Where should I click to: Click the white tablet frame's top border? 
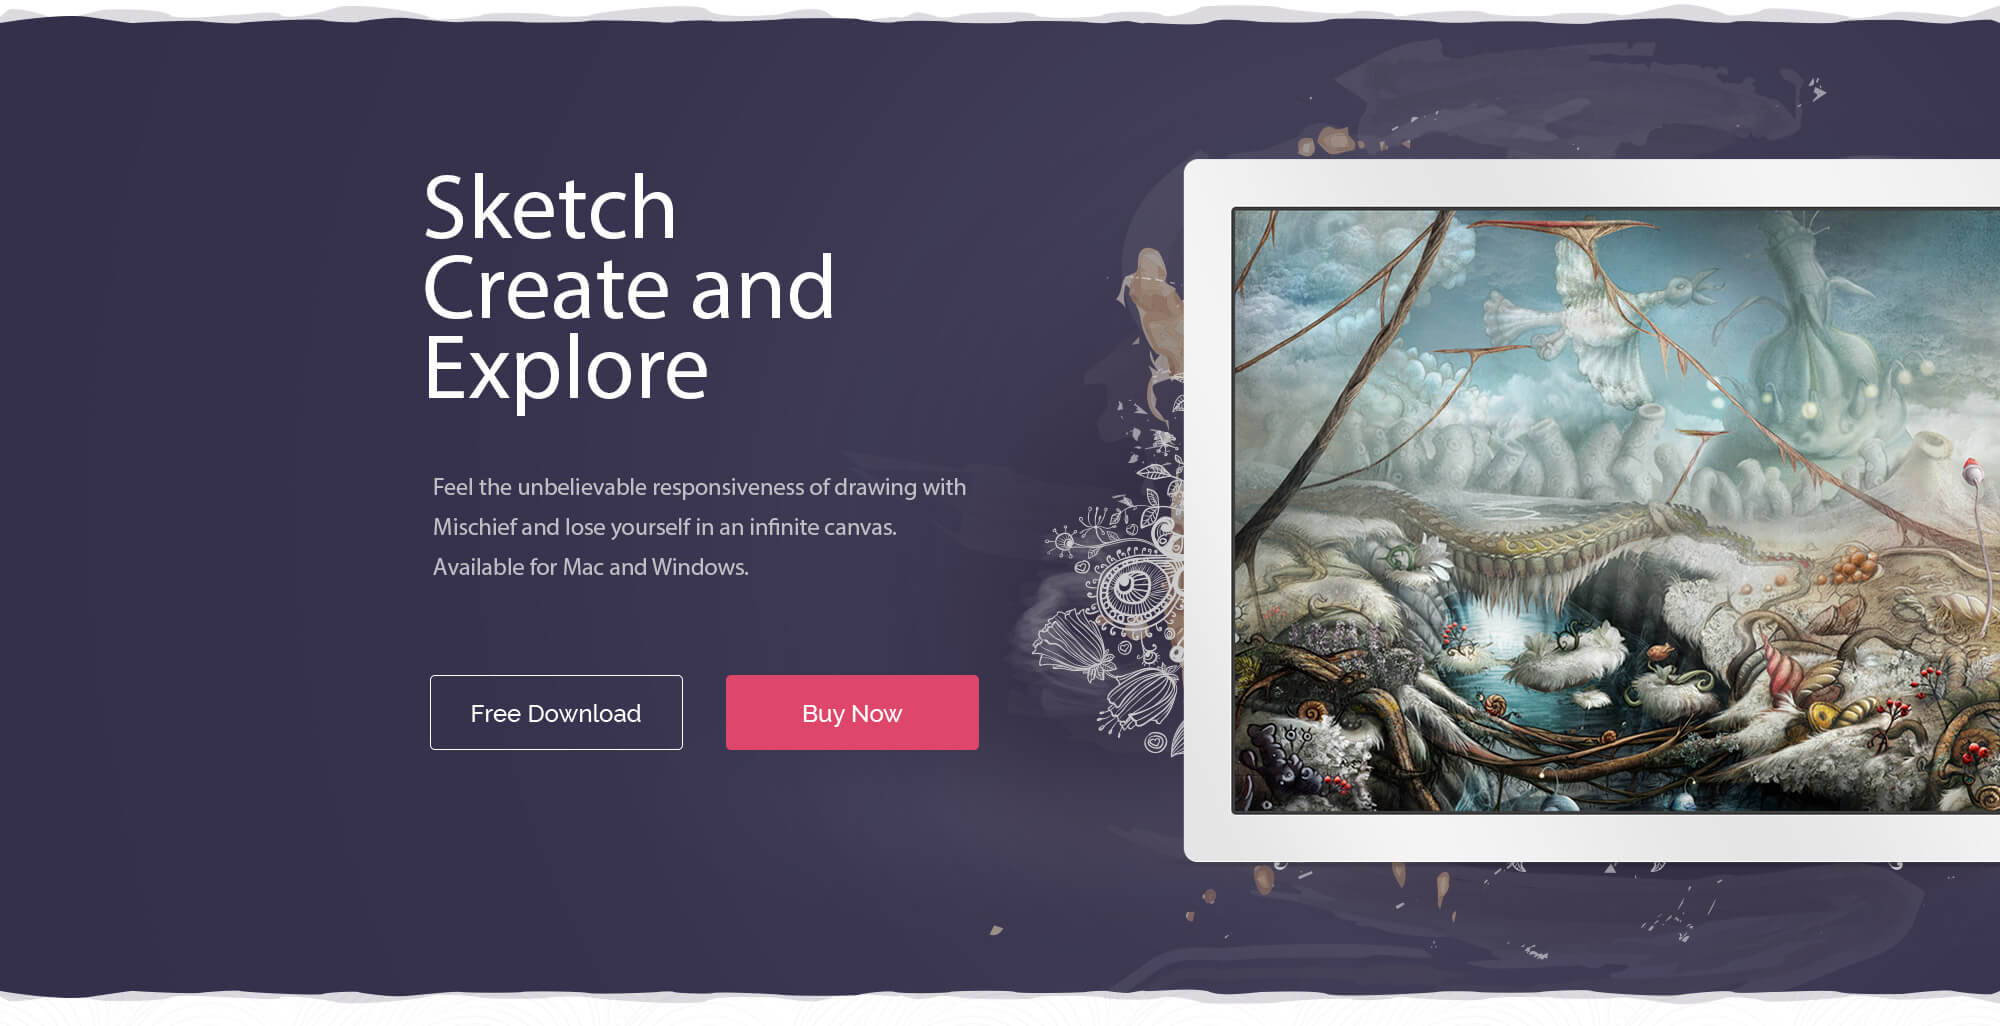pos(1592,183)
